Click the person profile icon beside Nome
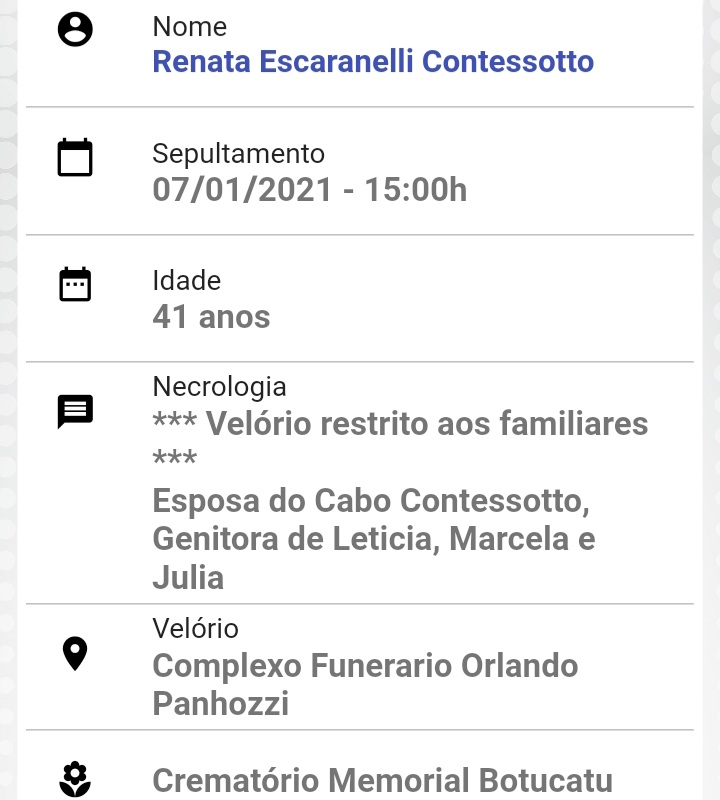This screenshot has width=720, height=800. click(x=75, y=30)
